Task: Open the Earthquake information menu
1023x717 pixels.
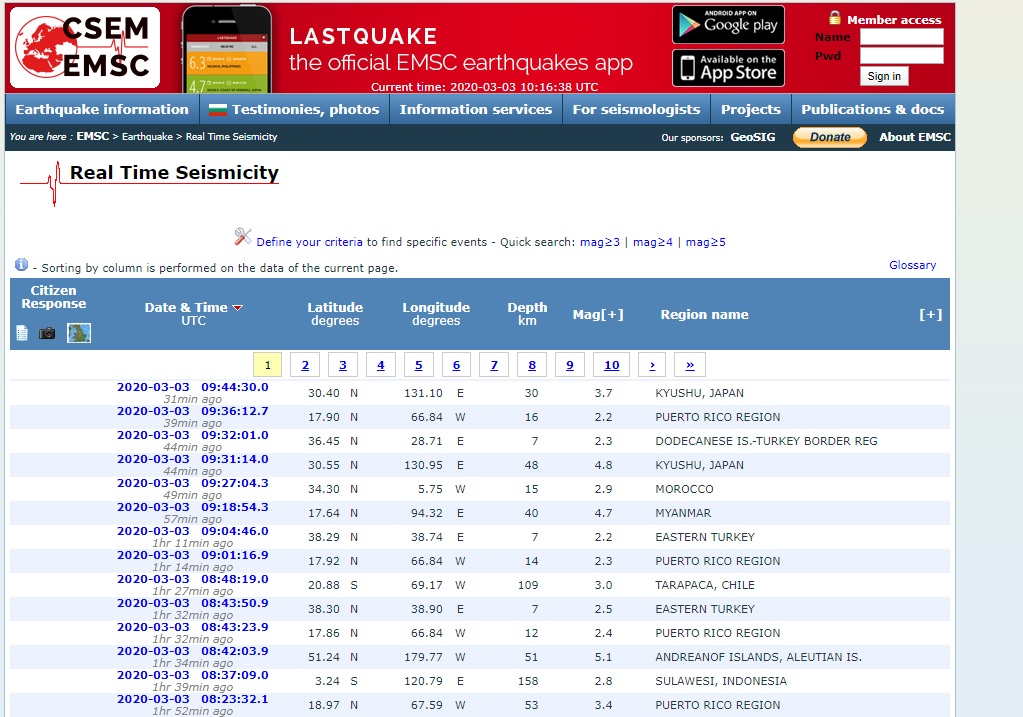Action: coord(102,109)
